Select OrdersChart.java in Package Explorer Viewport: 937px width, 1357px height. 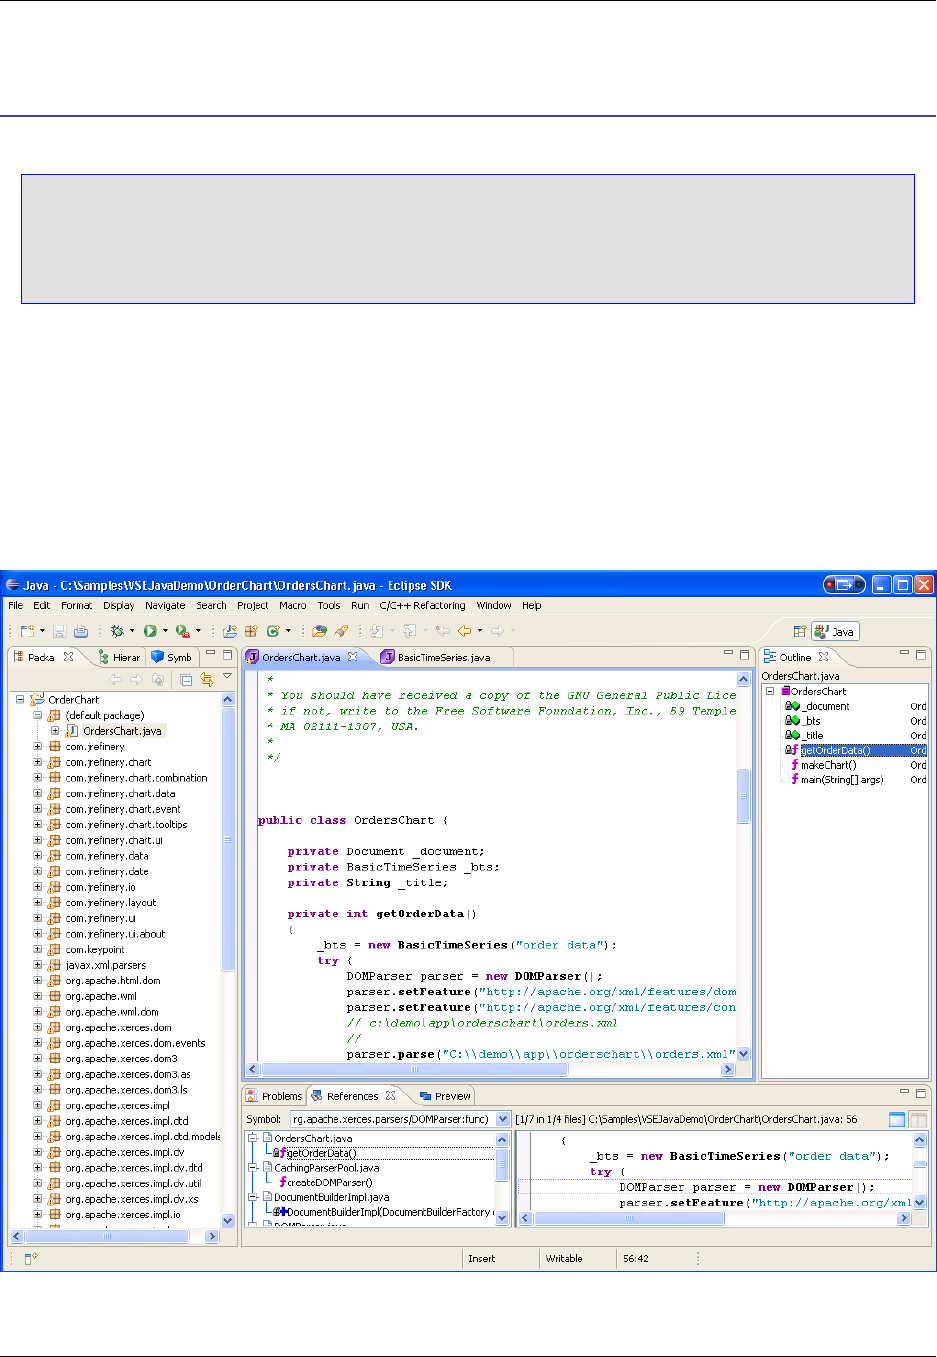tap(122, 731)
